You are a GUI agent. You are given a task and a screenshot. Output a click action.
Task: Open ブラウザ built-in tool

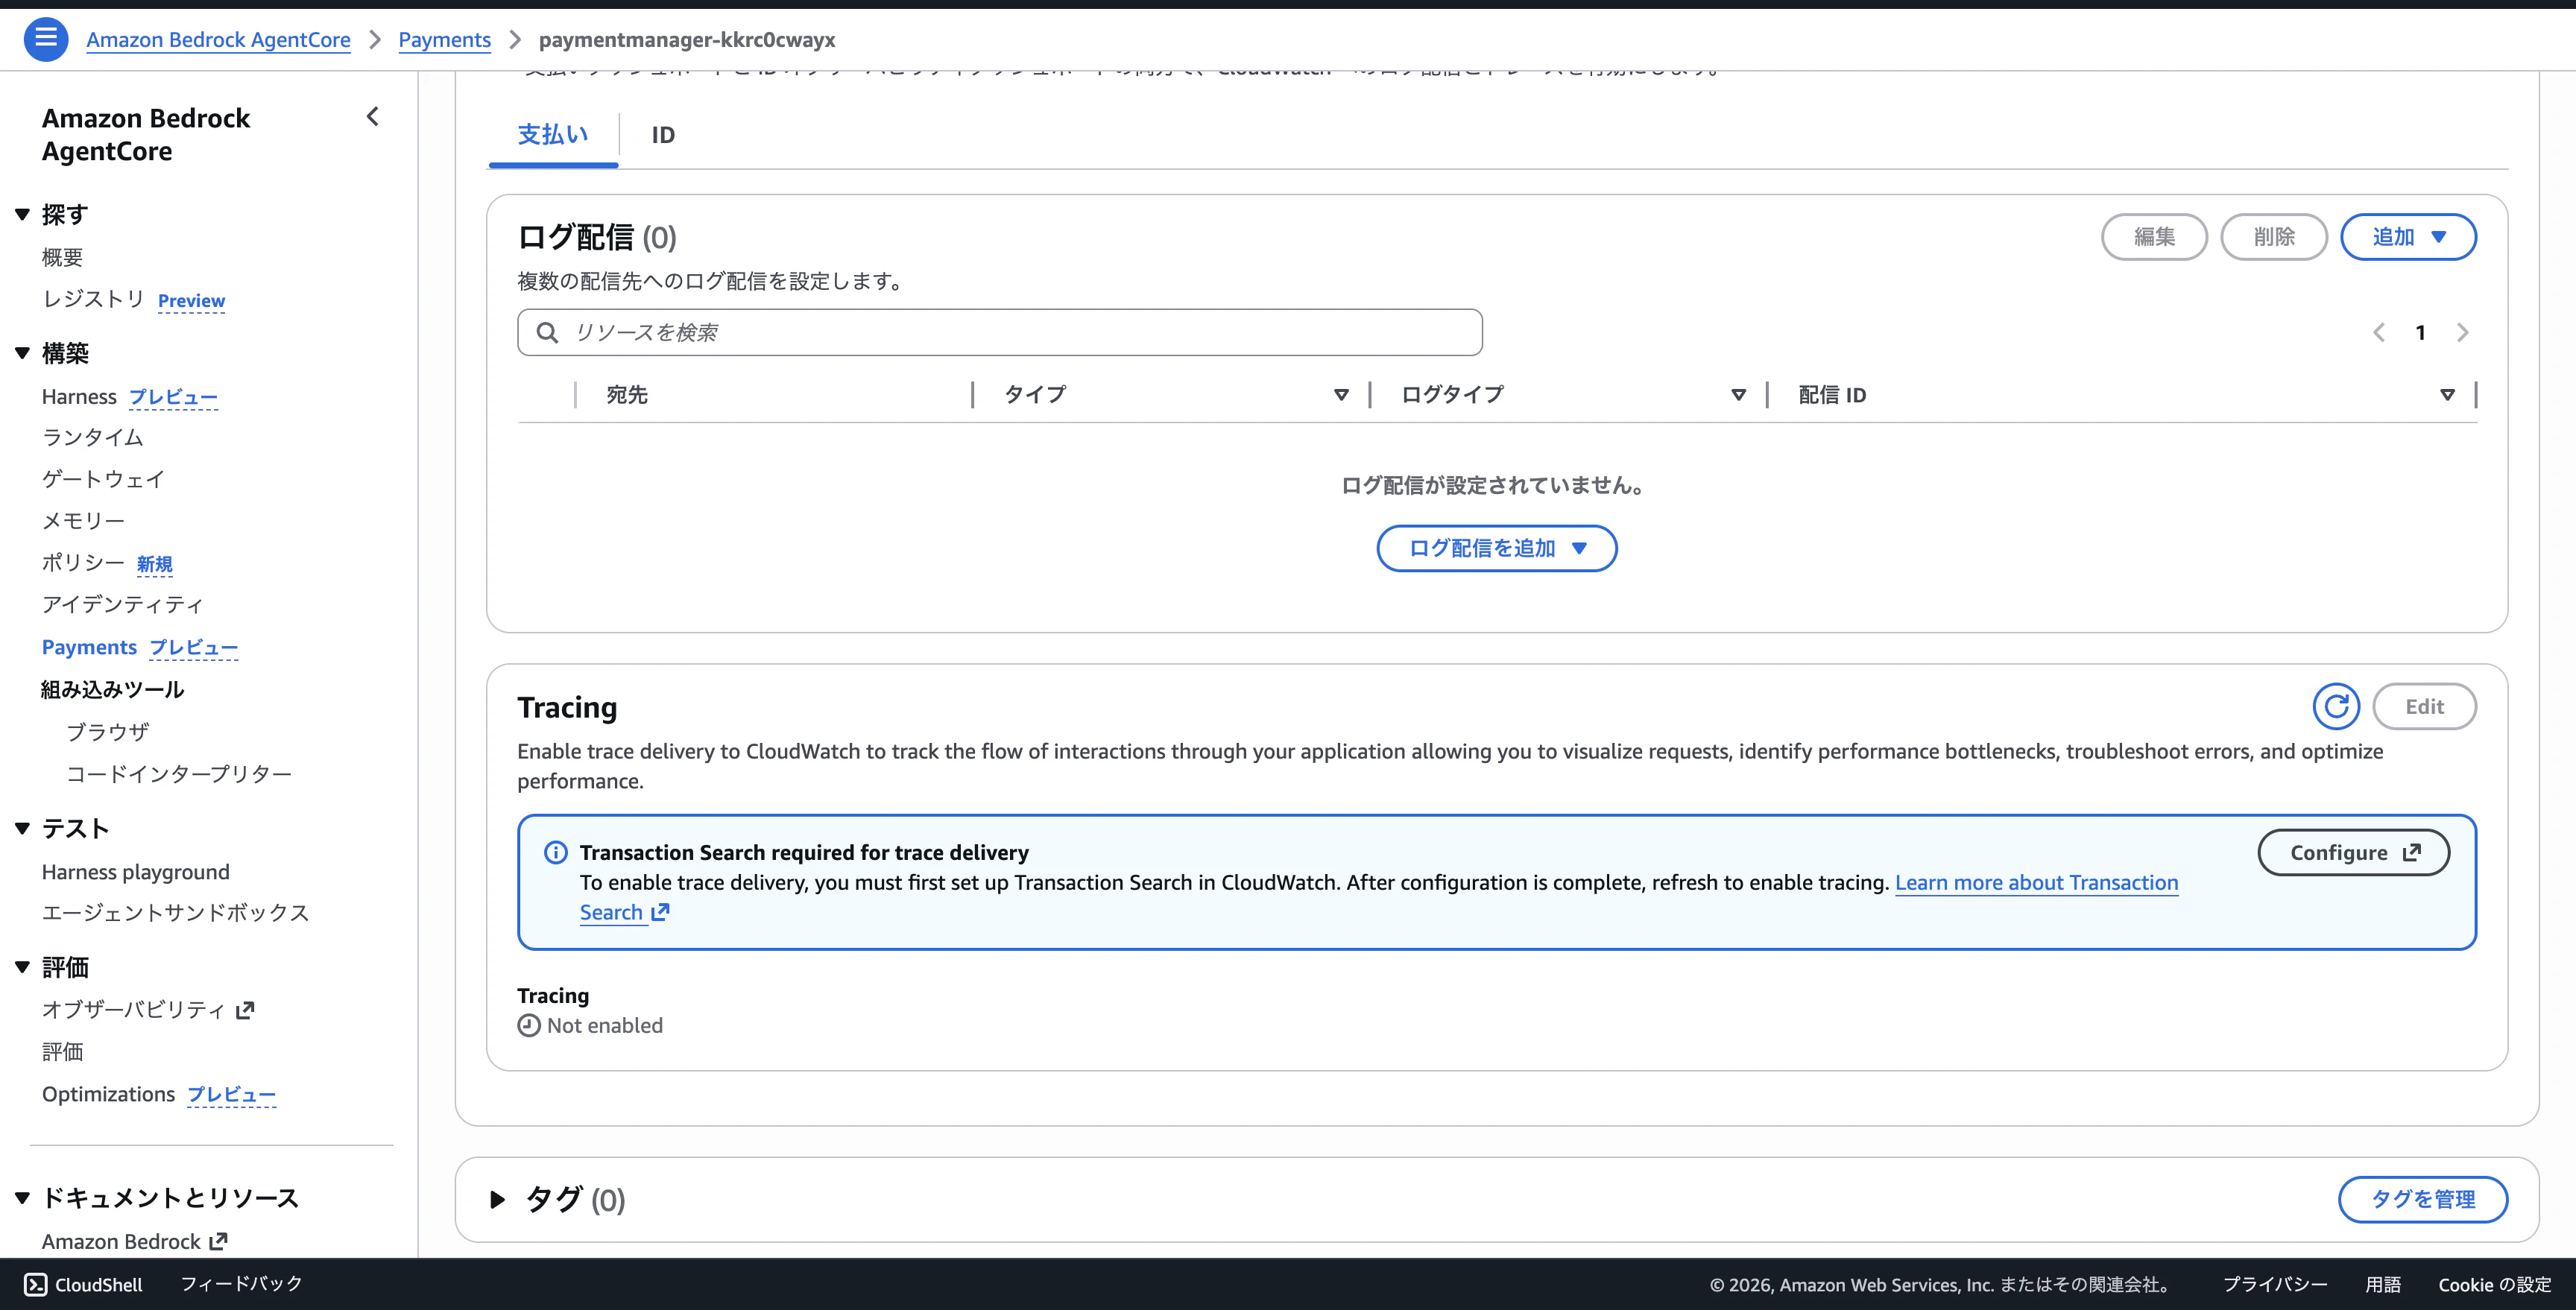pos(108,732)
